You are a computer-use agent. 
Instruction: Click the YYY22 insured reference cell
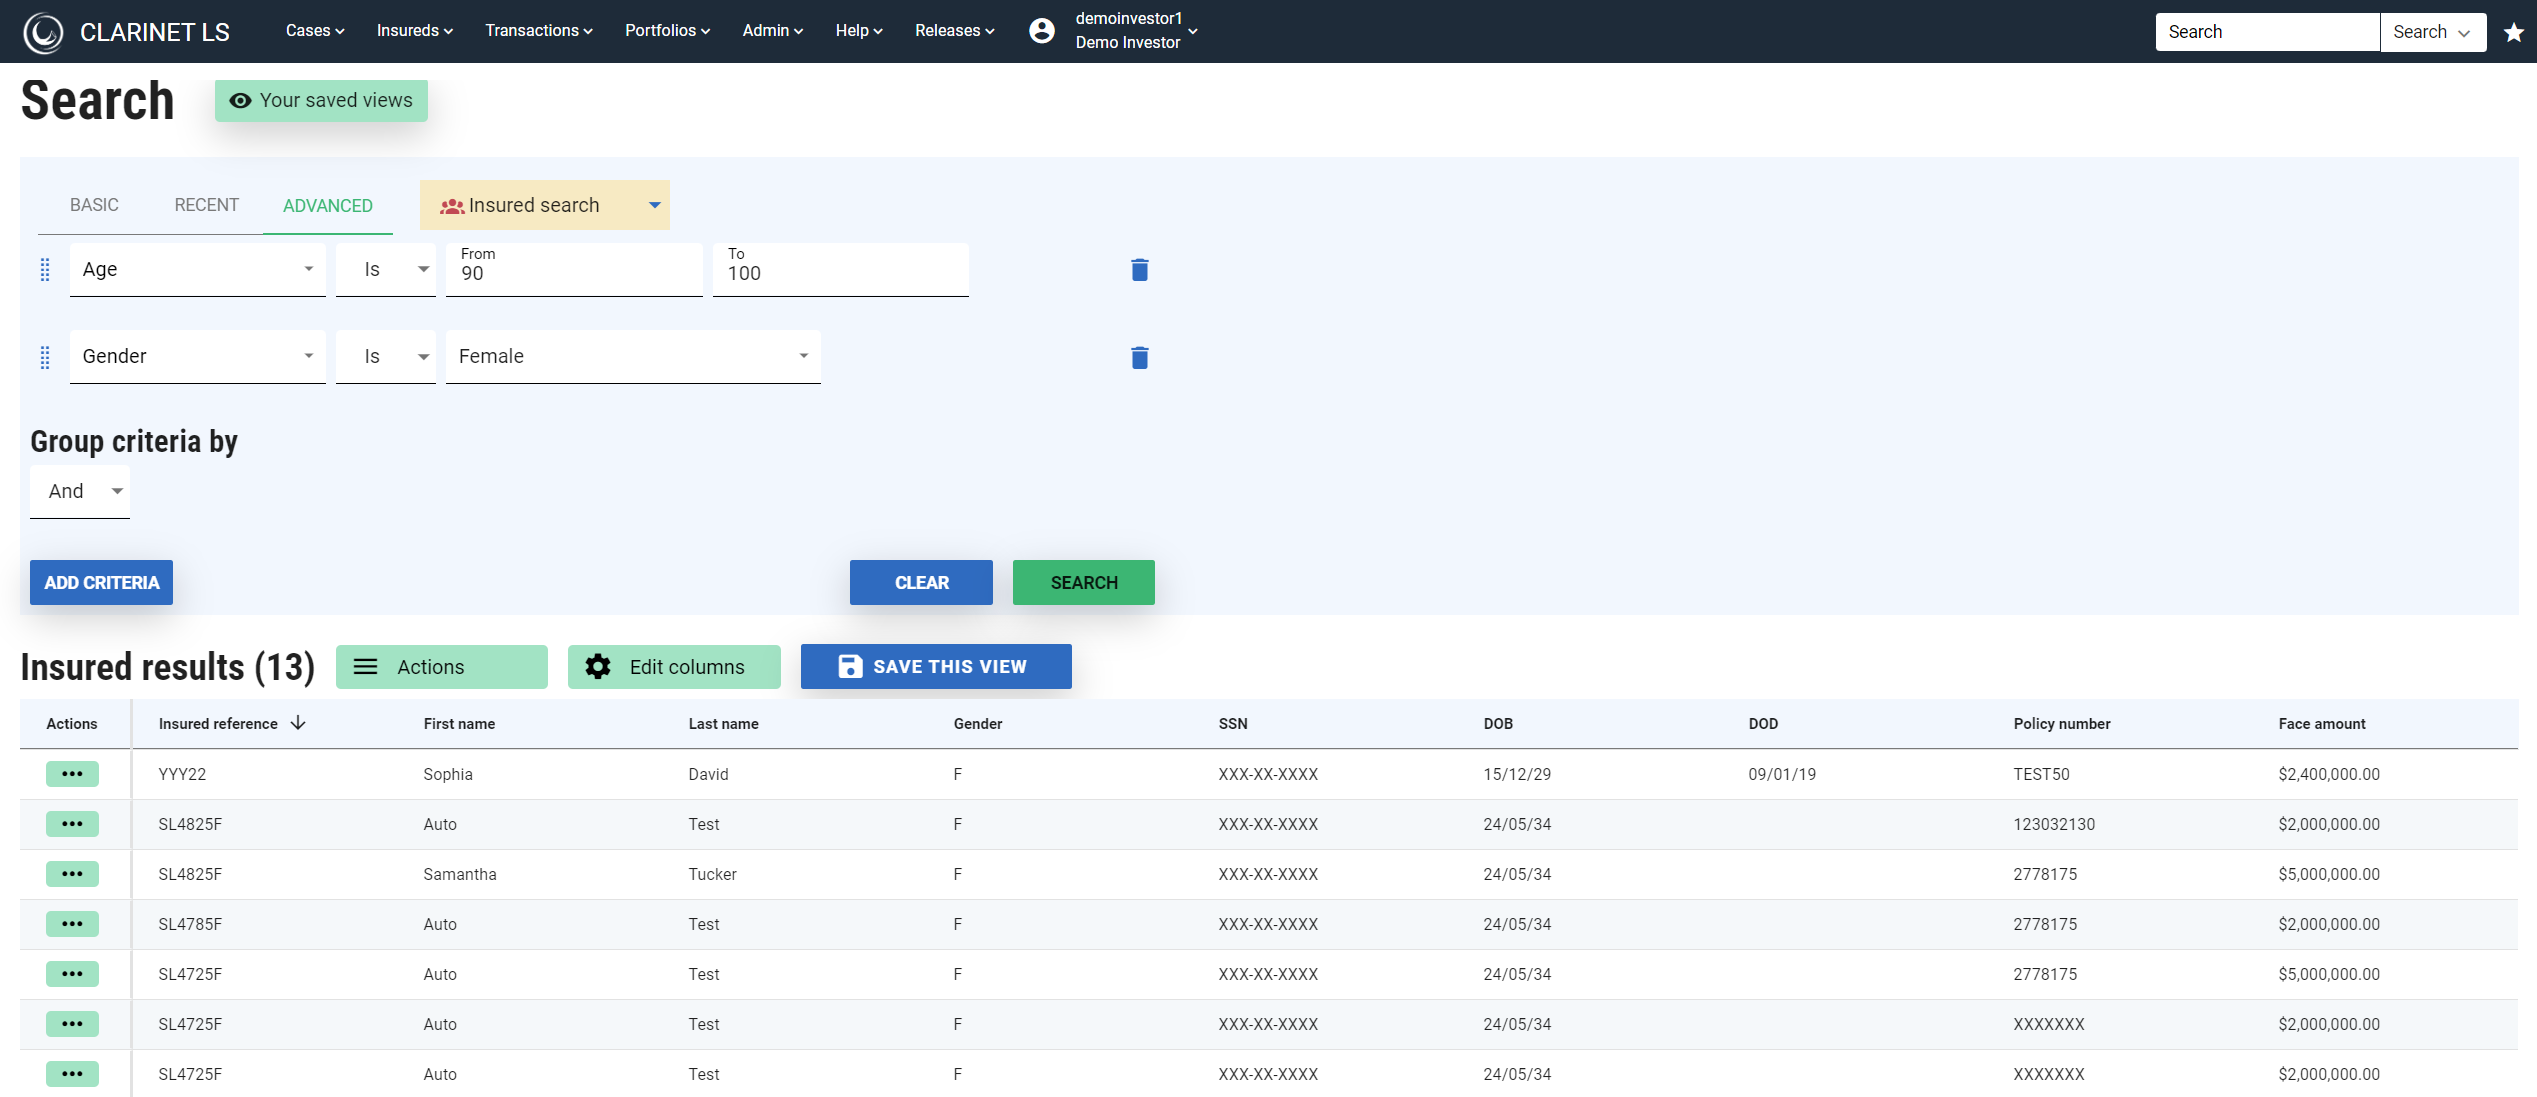click(182, 774)
